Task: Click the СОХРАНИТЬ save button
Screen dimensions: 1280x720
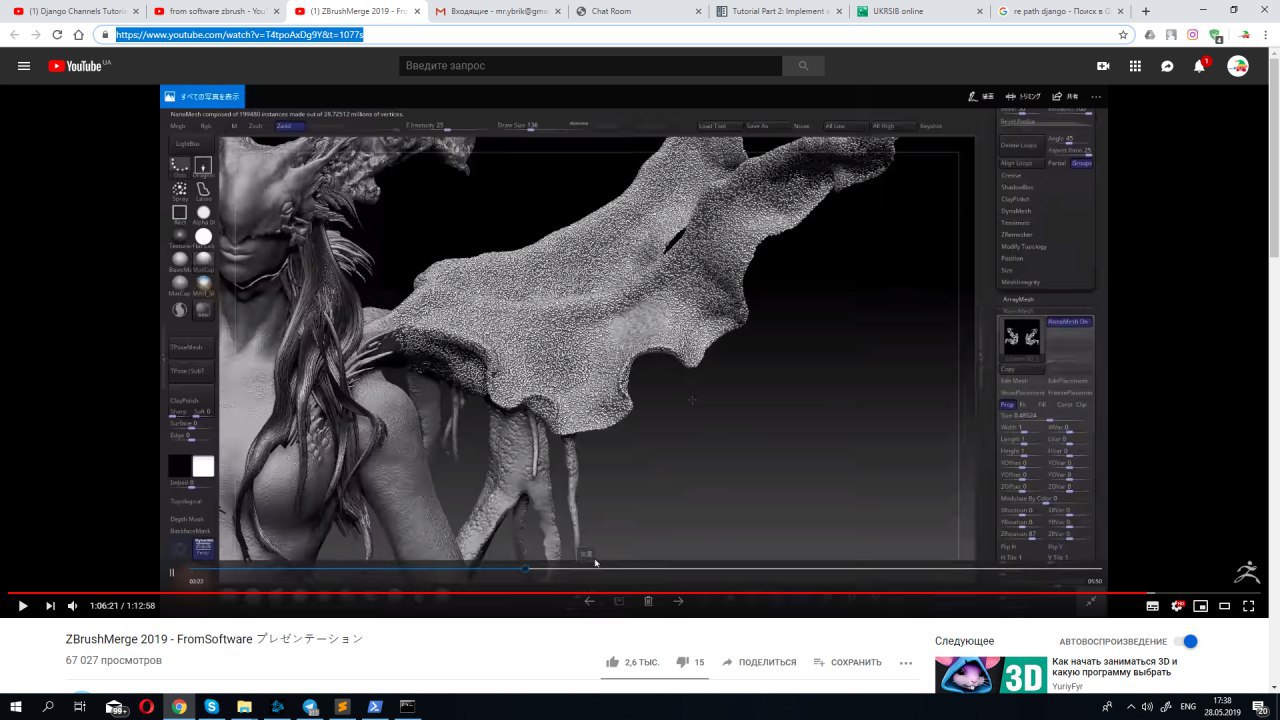Action: pyautogui.click(x=847, y=662)
